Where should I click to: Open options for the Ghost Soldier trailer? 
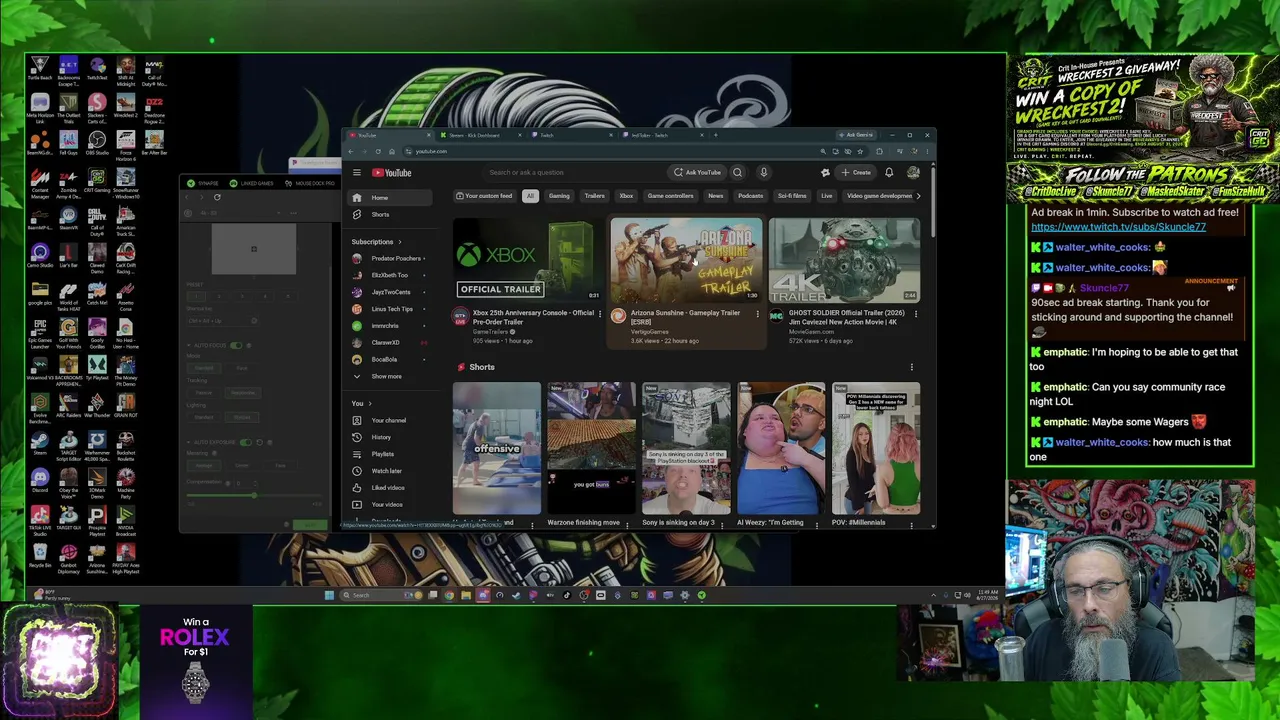click(915, 313)
